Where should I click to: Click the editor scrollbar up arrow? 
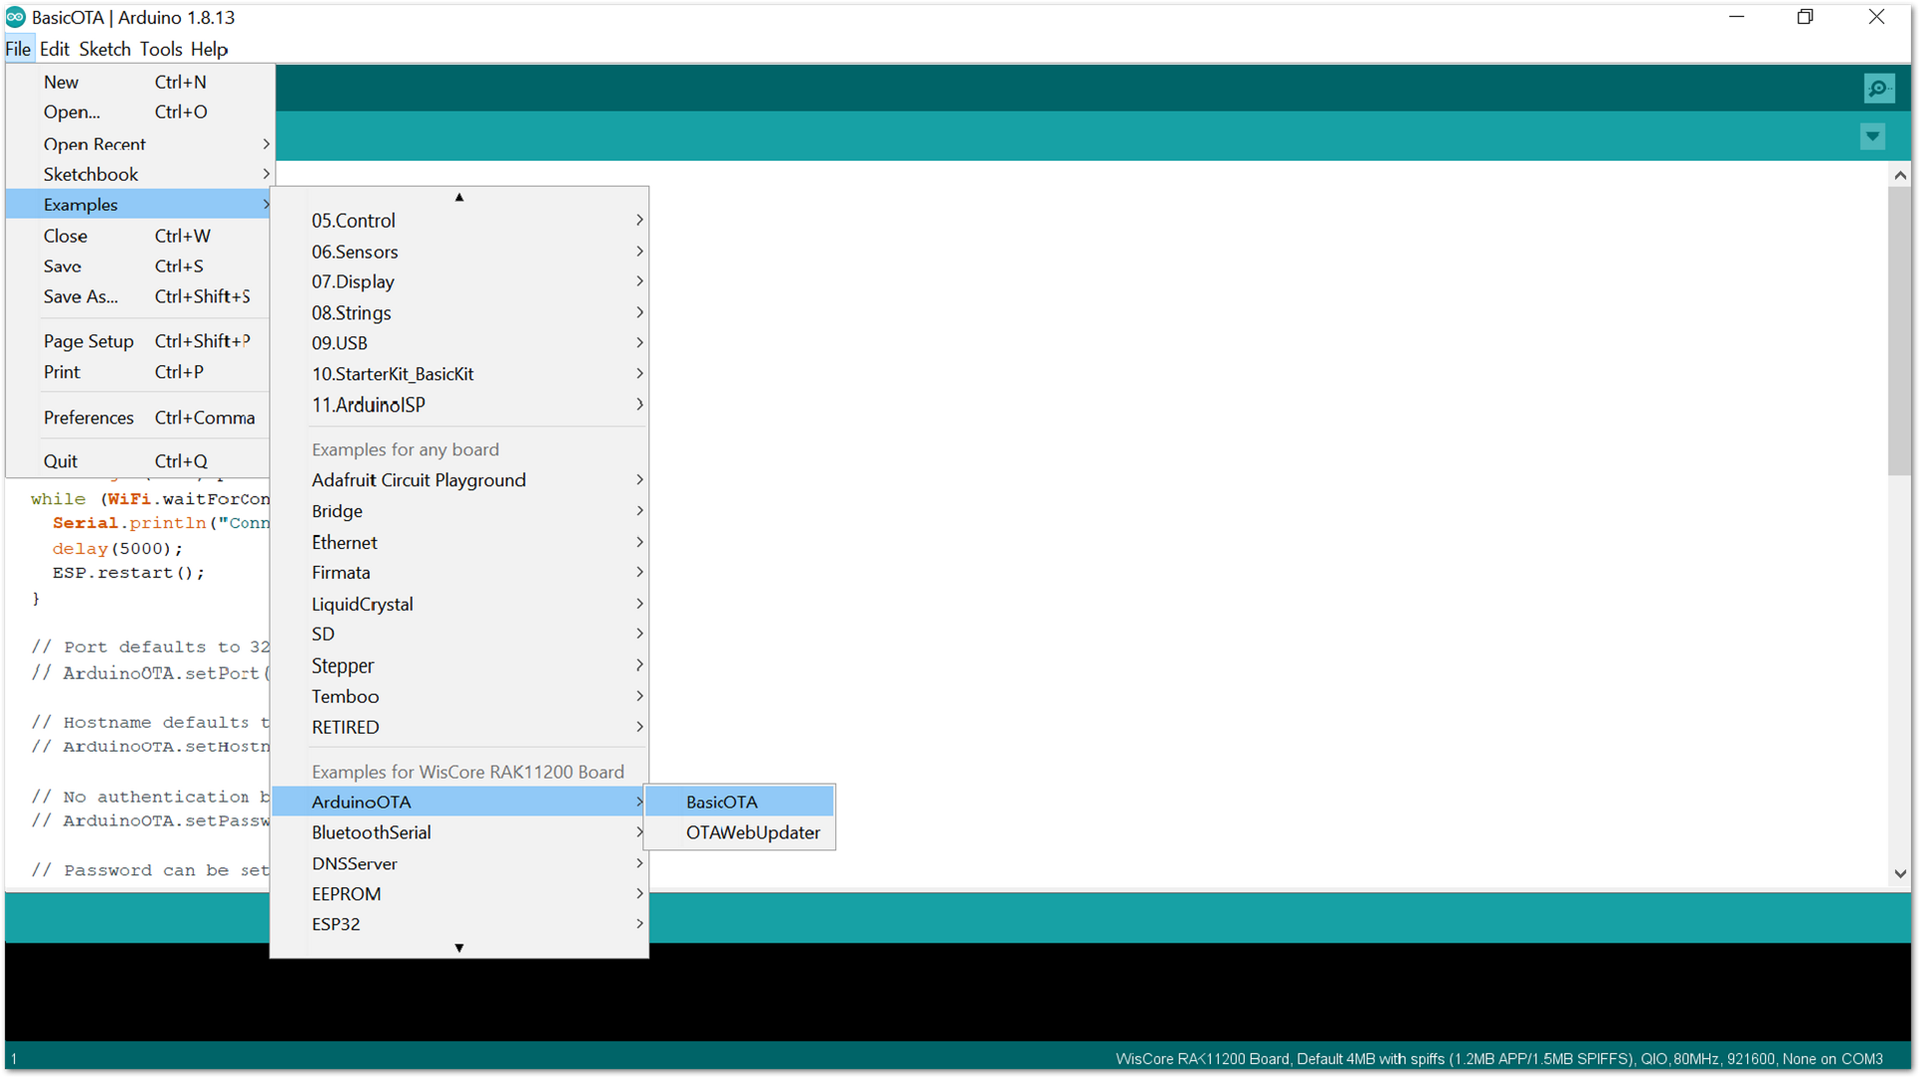[1900, 175]
